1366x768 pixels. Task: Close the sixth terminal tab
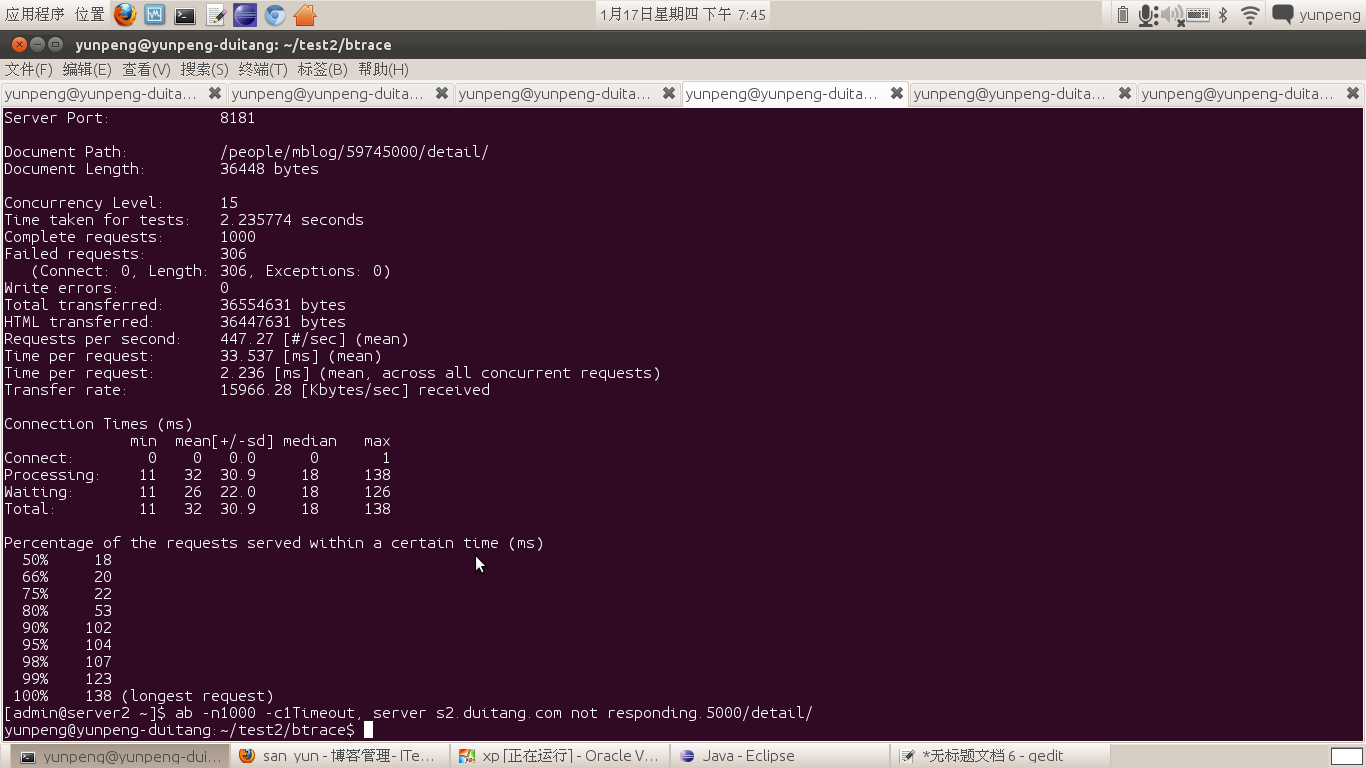tap(1353, 93)
